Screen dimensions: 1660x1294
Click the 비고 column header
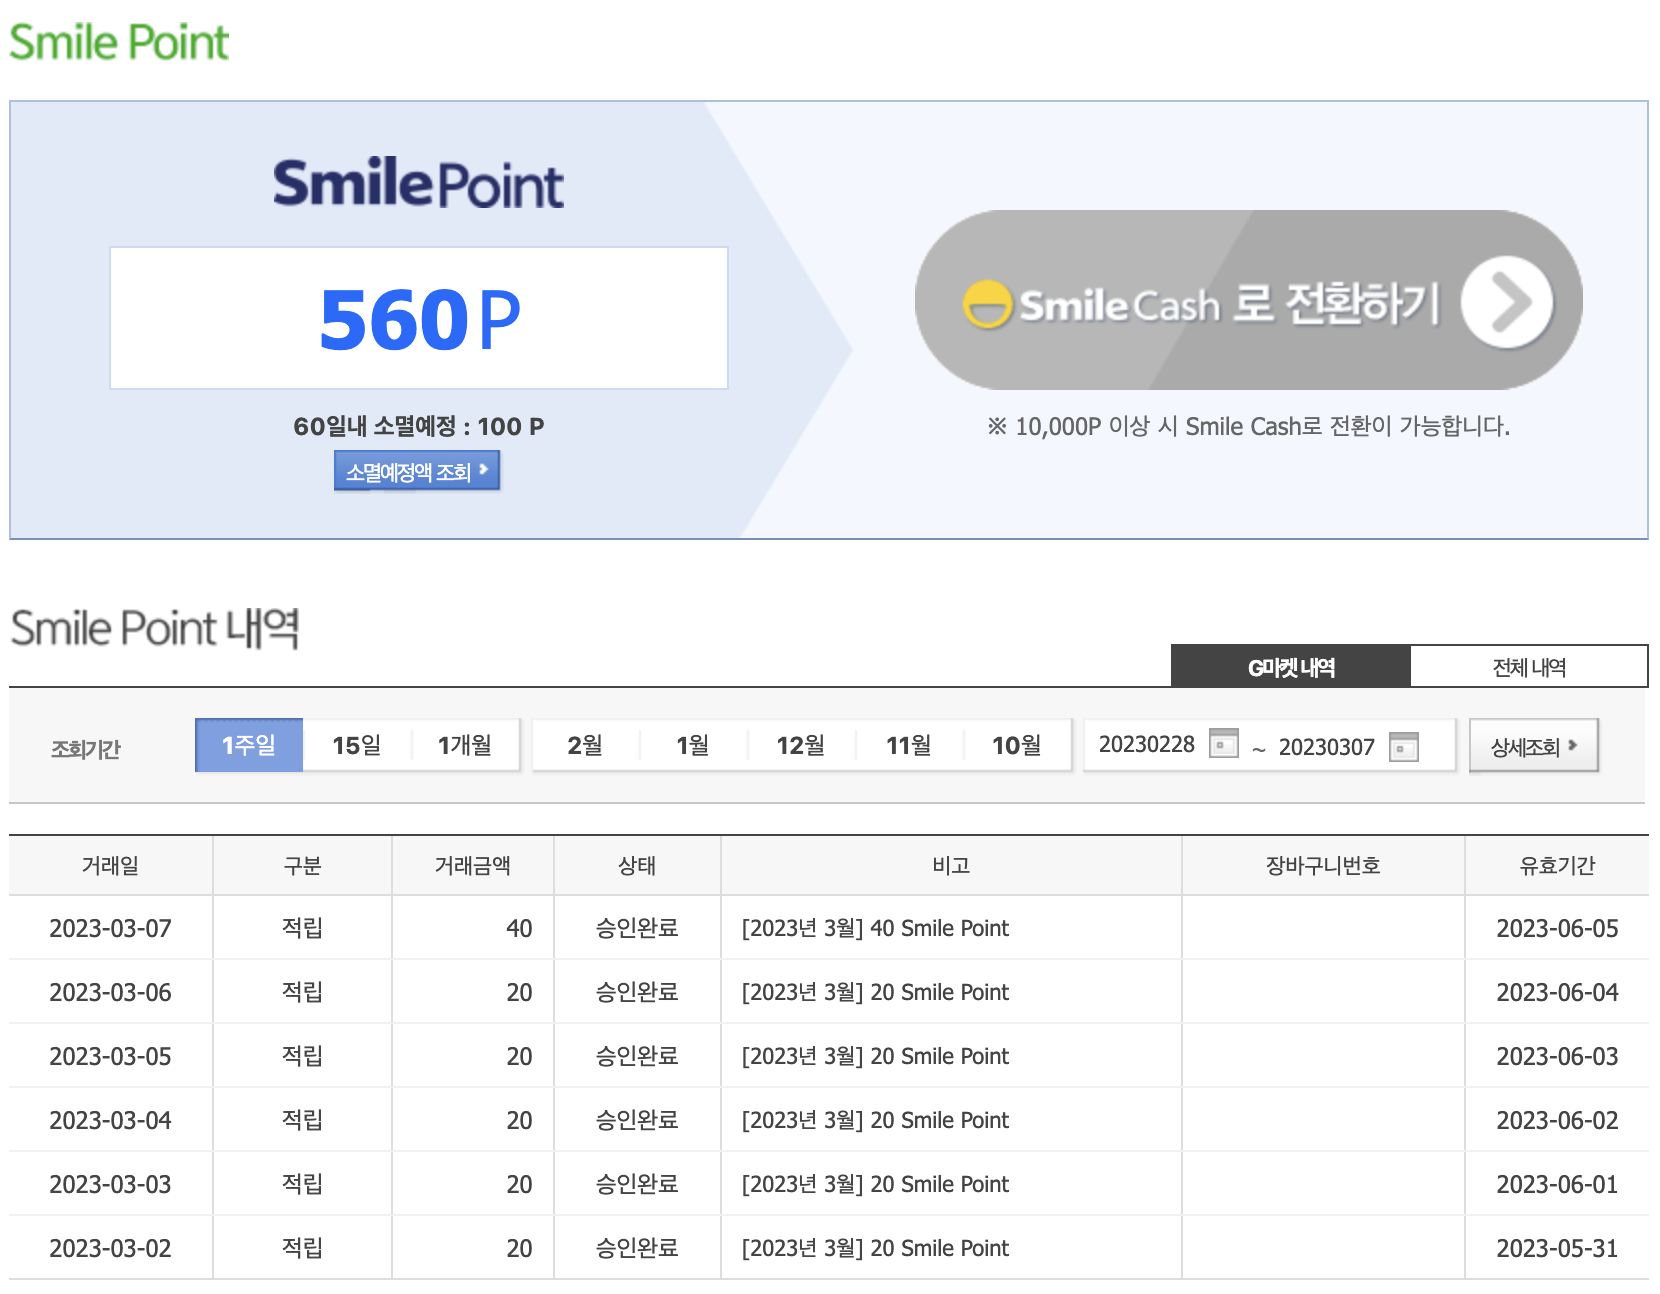pyautogui.click(x=951, y=865)
